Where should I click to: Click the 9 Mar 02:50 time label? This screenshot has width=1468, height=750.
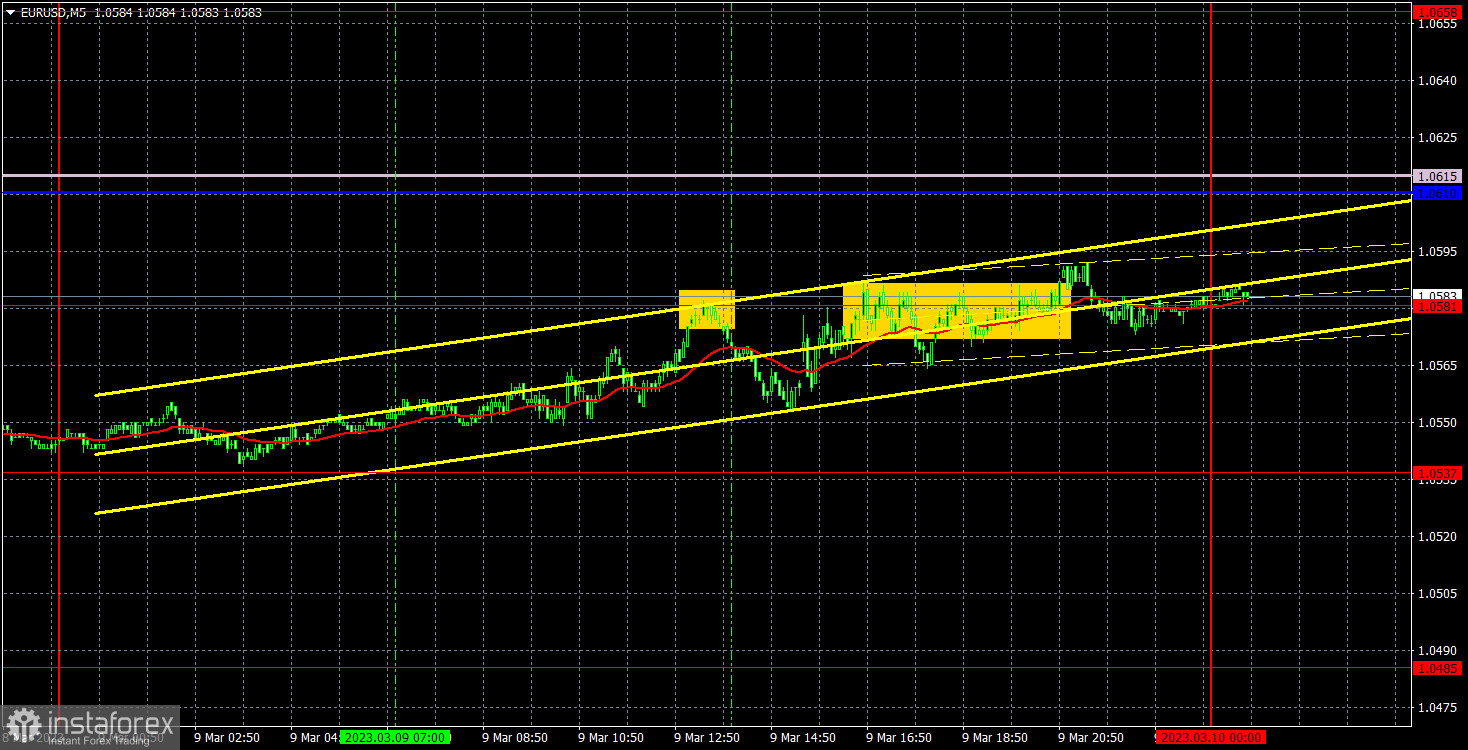coord(227,737)
